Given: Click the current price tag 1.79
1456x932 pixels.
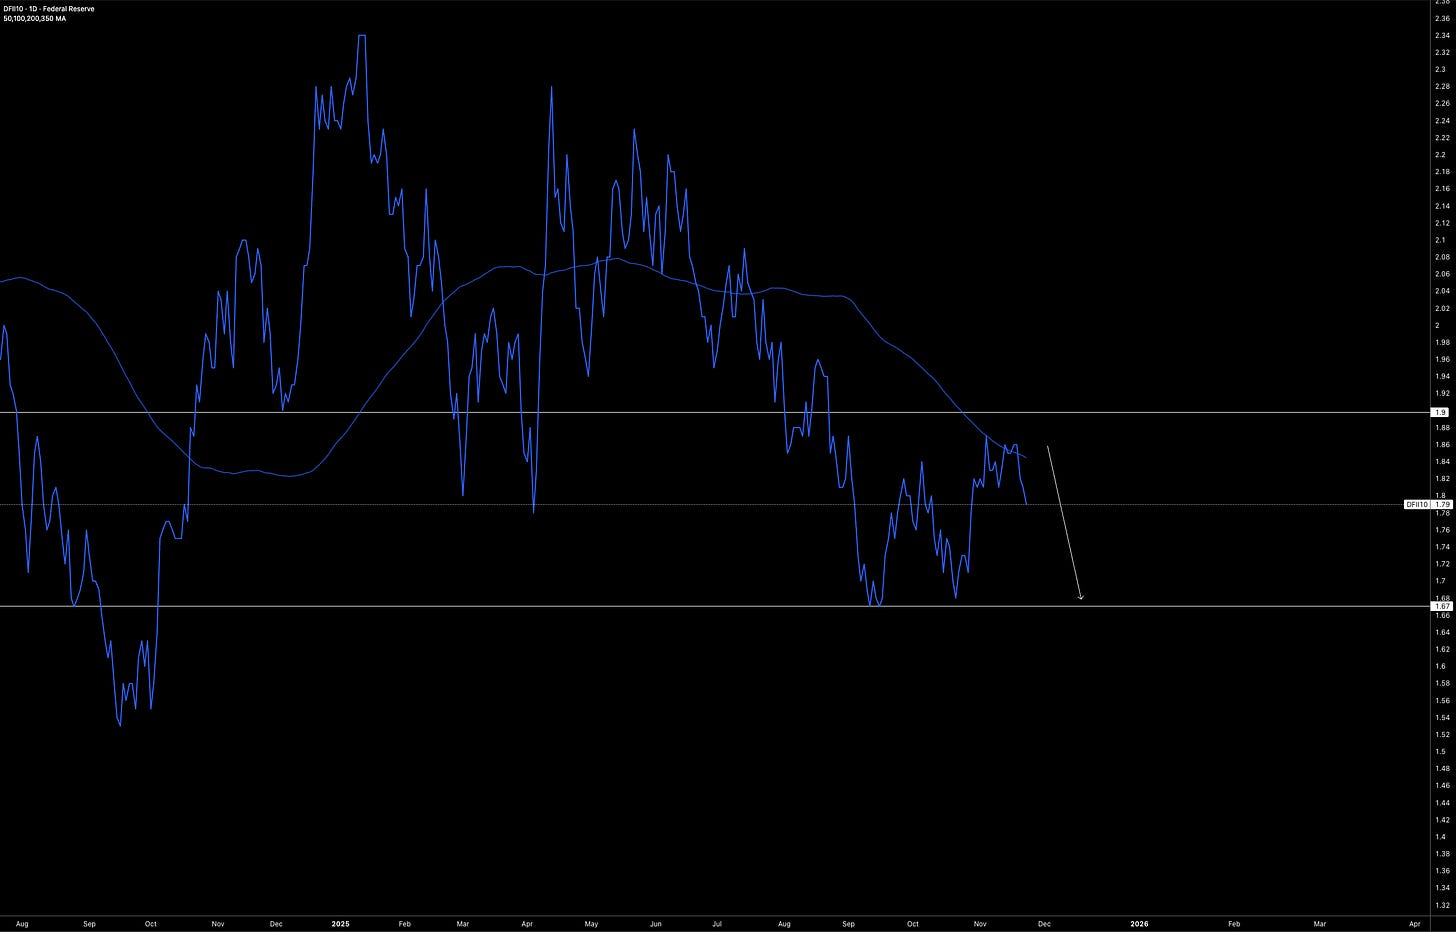Looking at the screenshot, I should [1442, 504].
